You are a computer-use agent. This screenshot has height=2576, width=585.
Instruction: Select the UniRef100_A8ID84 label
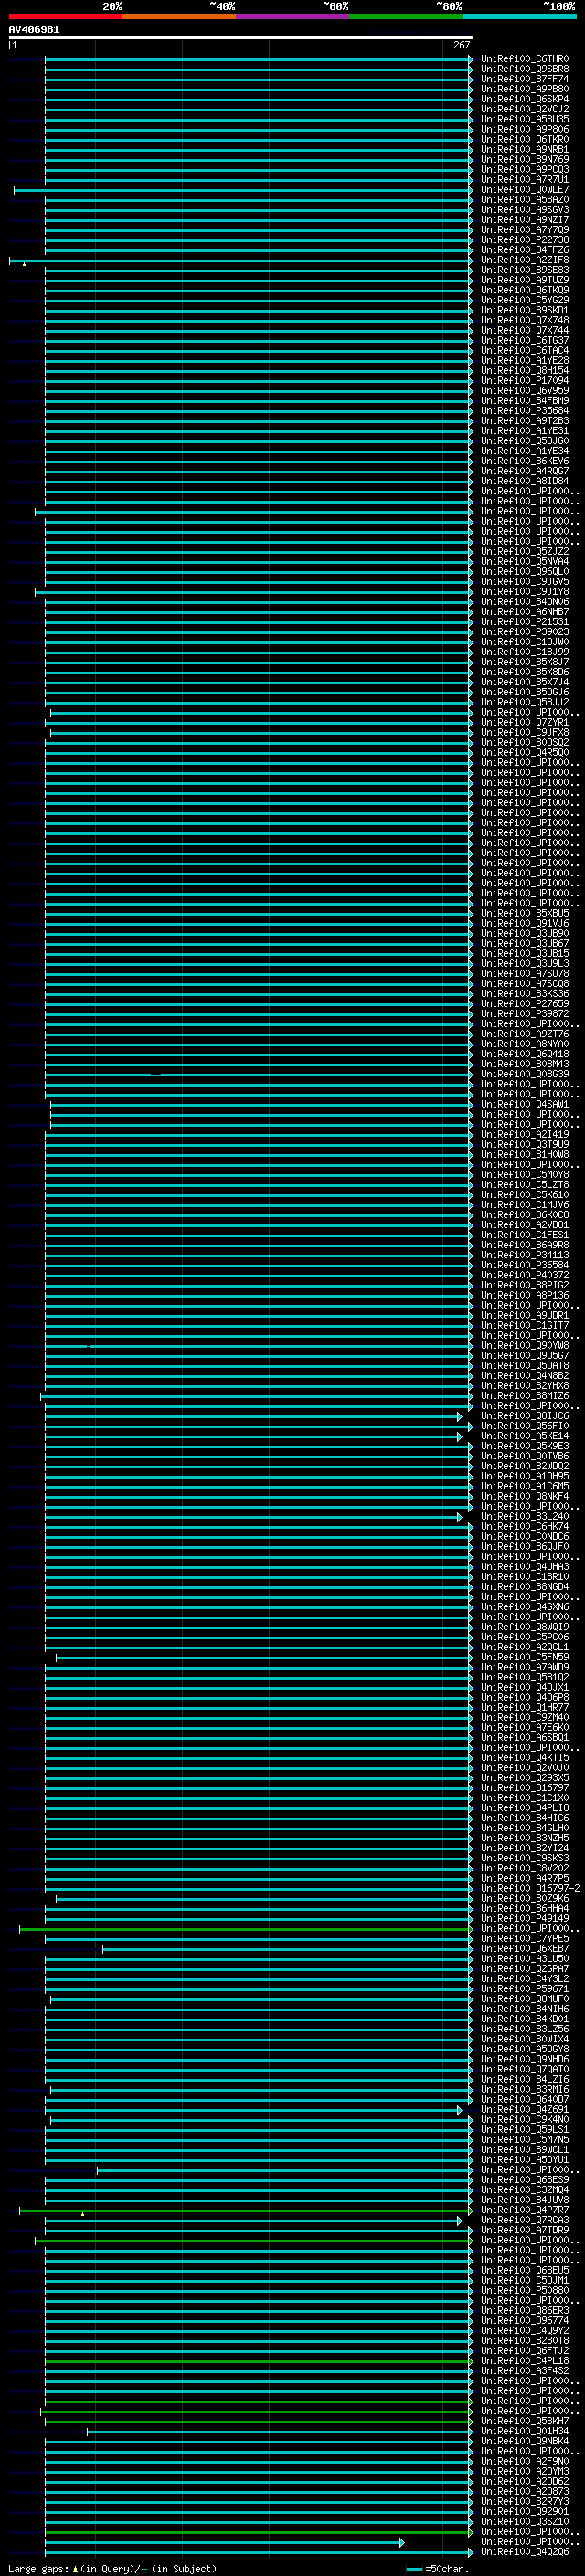click(524, 481)
